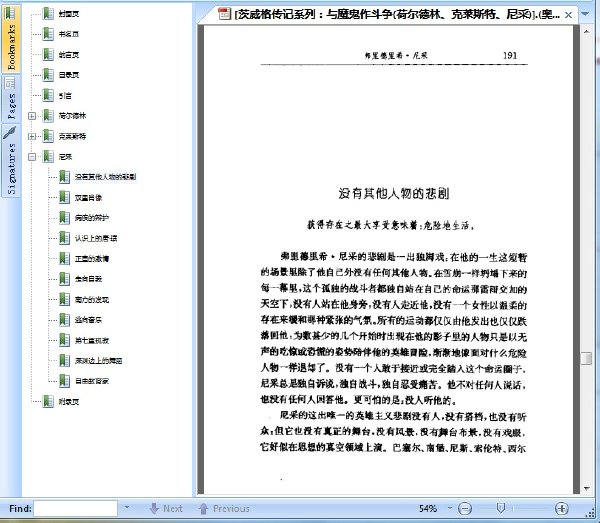Click the zoom in plus button

561,508
